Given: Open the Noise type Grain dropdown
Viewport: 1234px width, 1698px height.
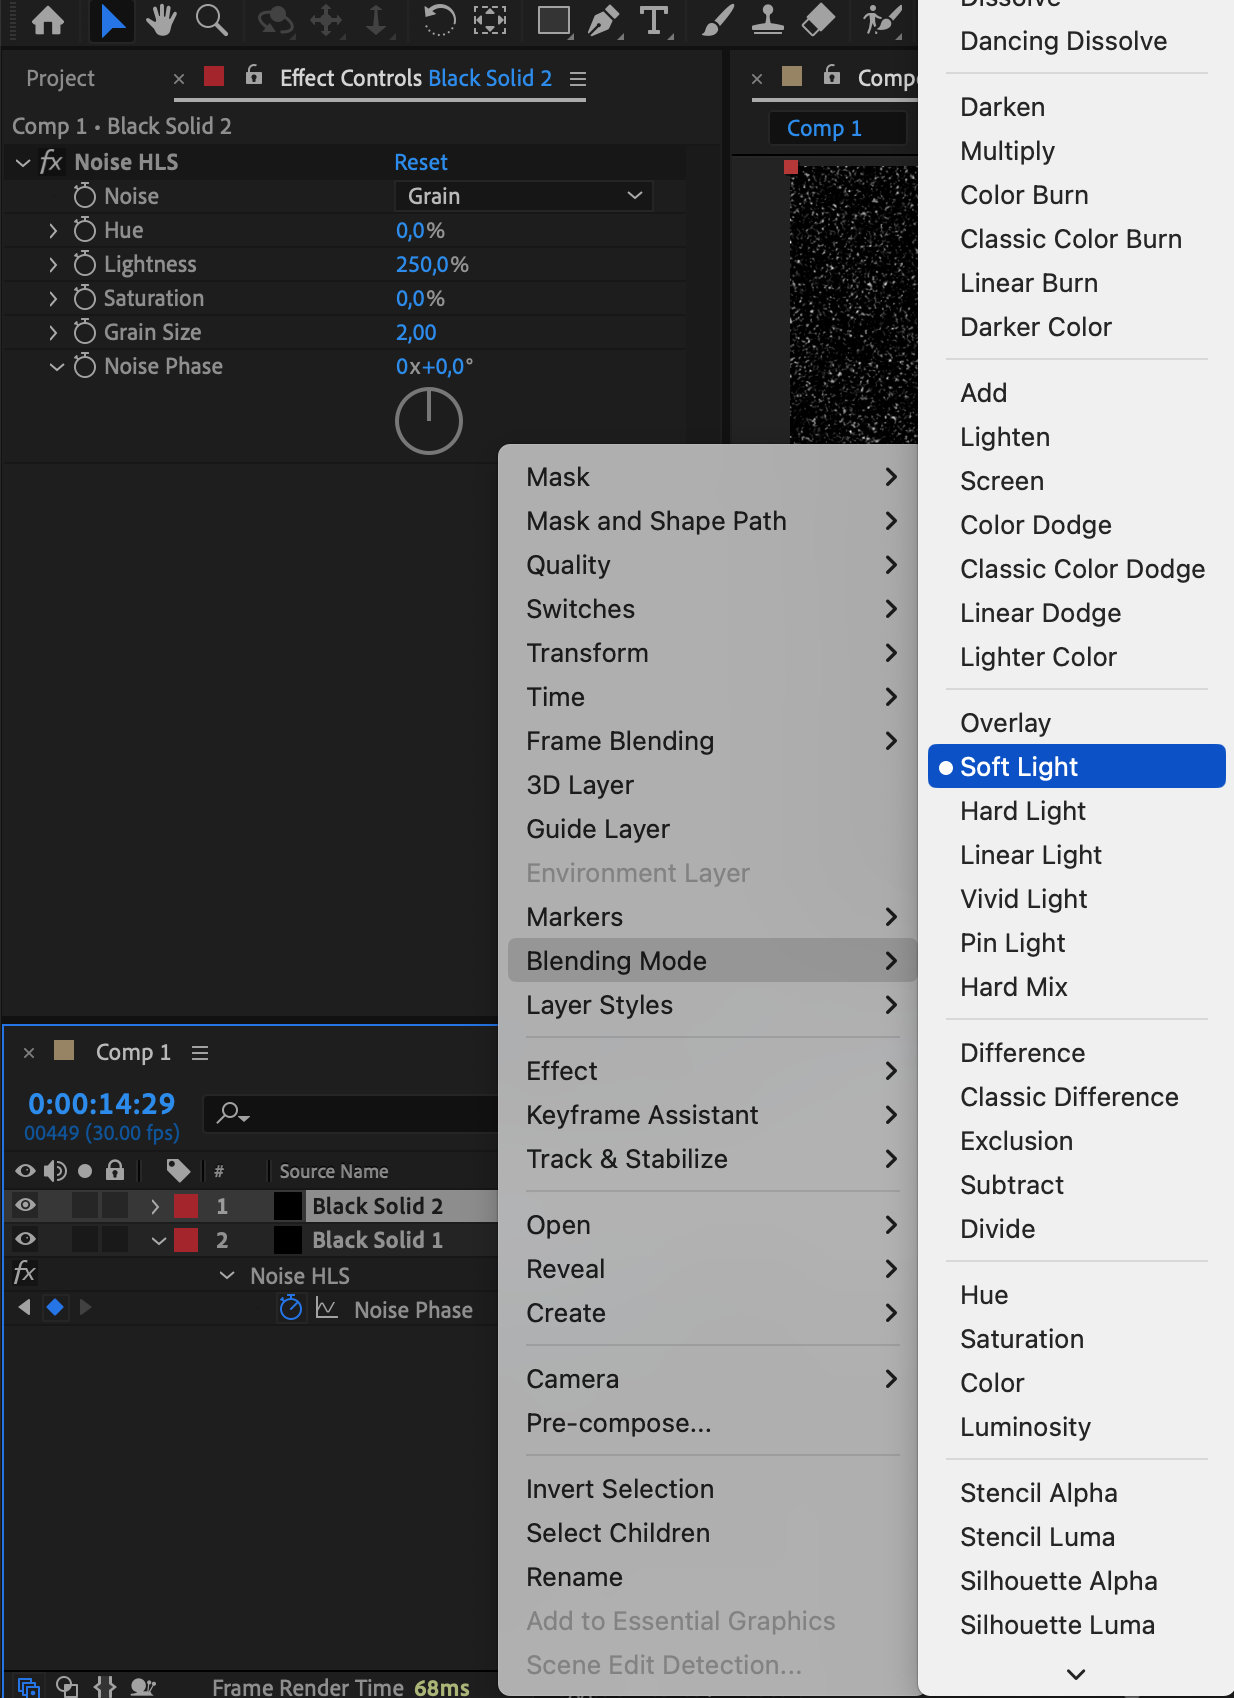Looking at the screenshot, I should coord(524,196).
